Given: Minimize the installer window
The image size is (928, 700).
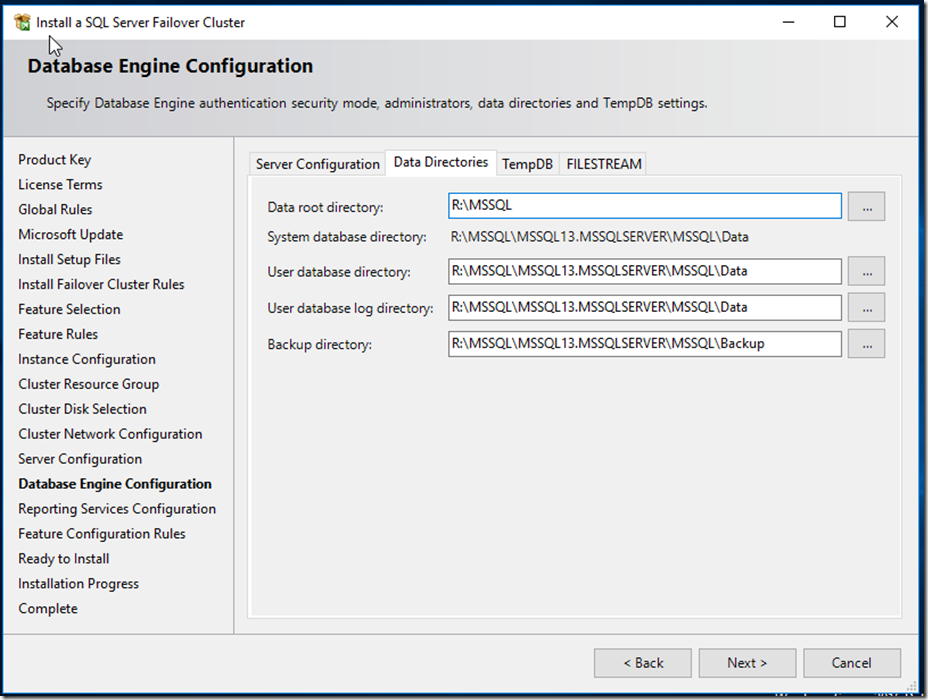Looking at the screenshot, I should pos(788,22).
